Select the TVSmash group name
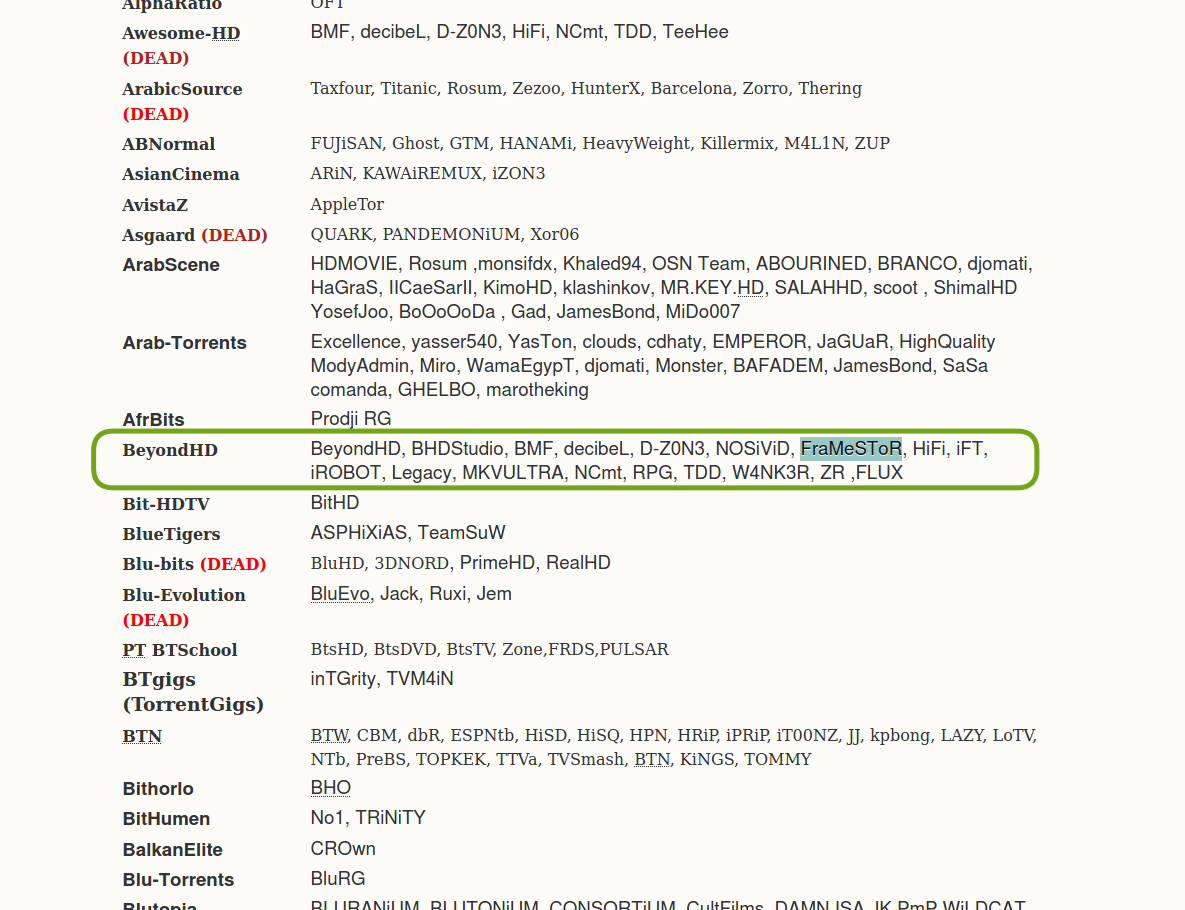The image size is (1185, 910). point(586,760)
